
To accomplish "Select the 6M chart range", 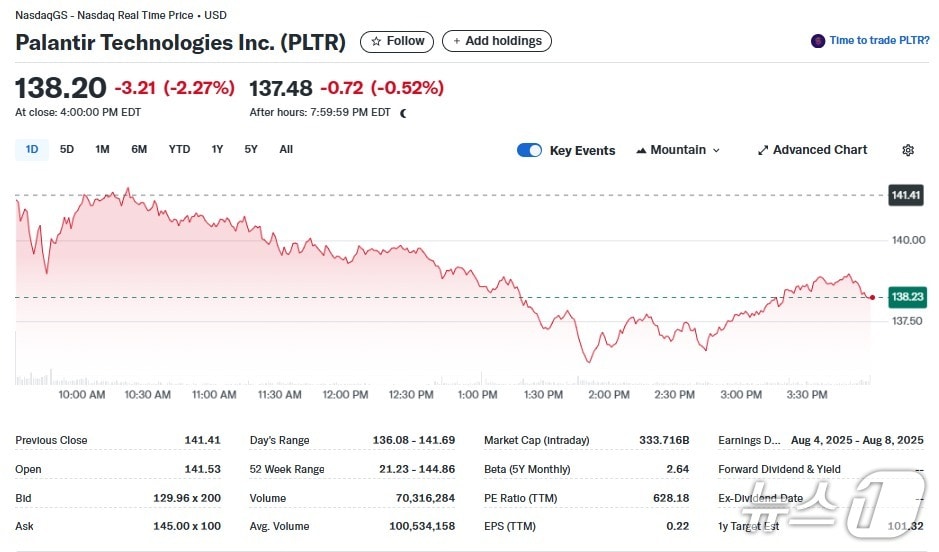I will point(139,149).
